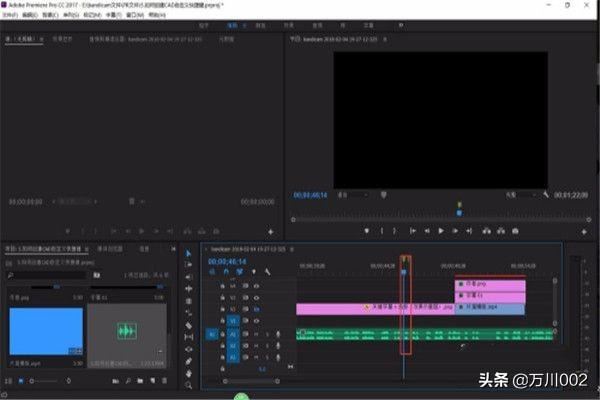The width and height of the screenshot is (600, 400).
Task: Open Program monitor playback resolution dropdown
Action: point(521,195)
